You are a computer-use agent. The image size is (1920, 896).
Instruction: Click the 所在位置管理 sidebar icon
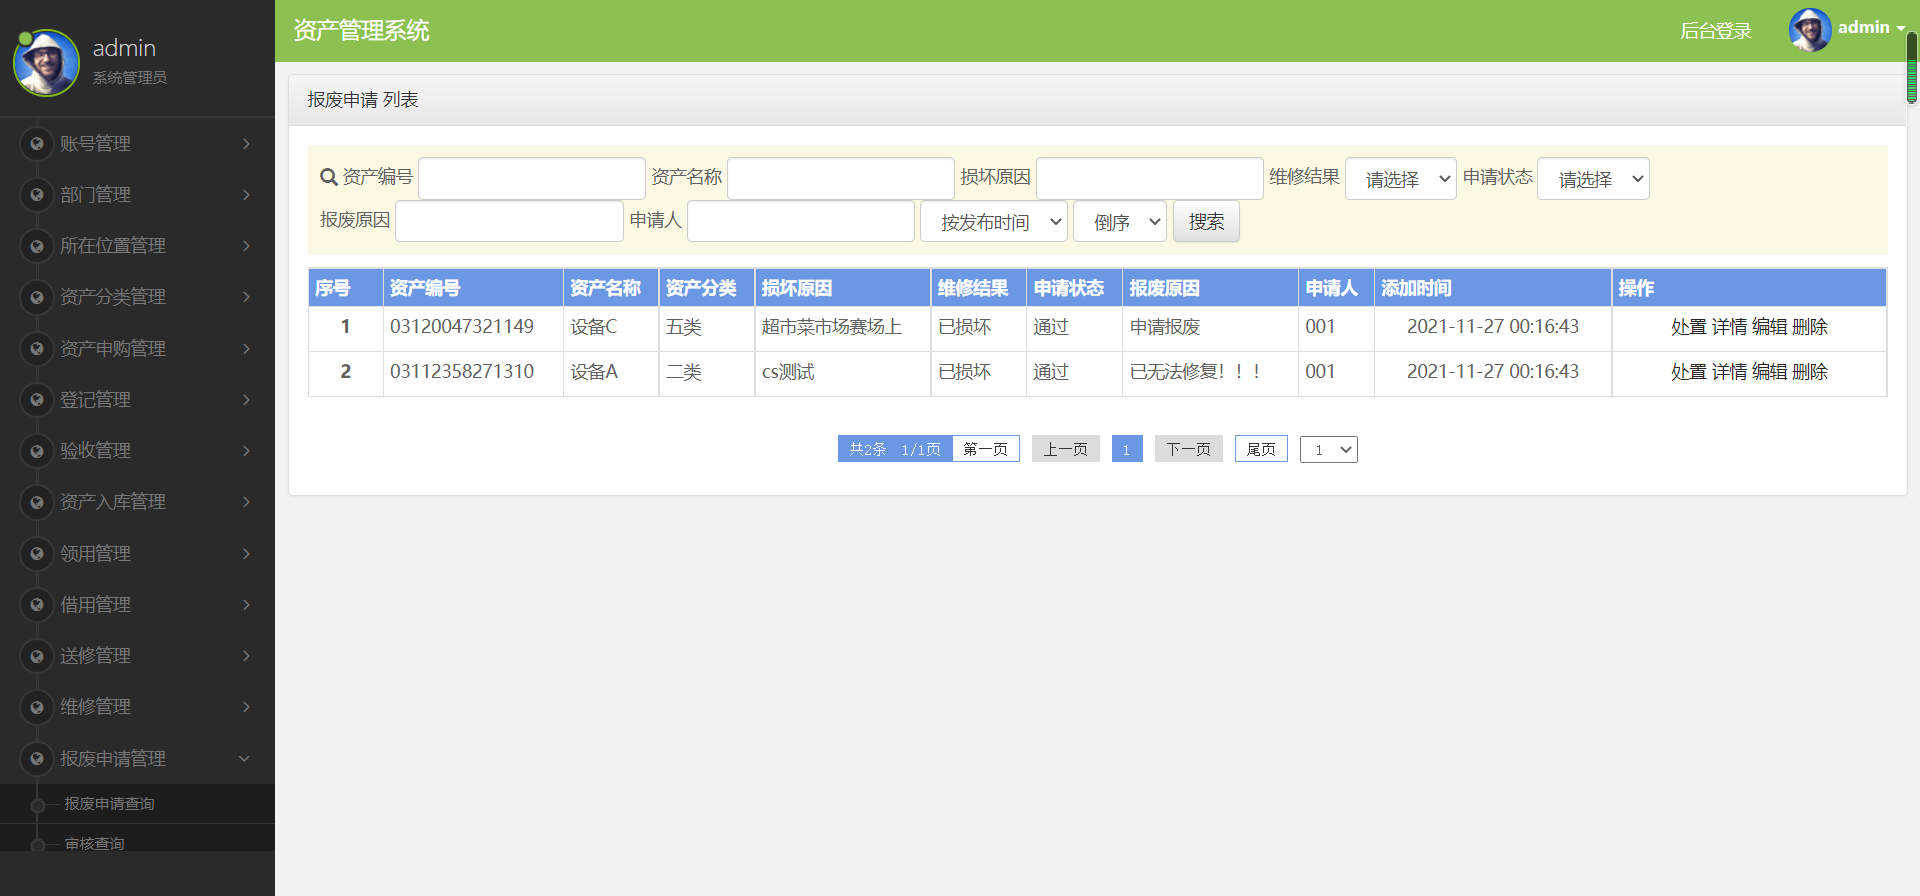37,246
